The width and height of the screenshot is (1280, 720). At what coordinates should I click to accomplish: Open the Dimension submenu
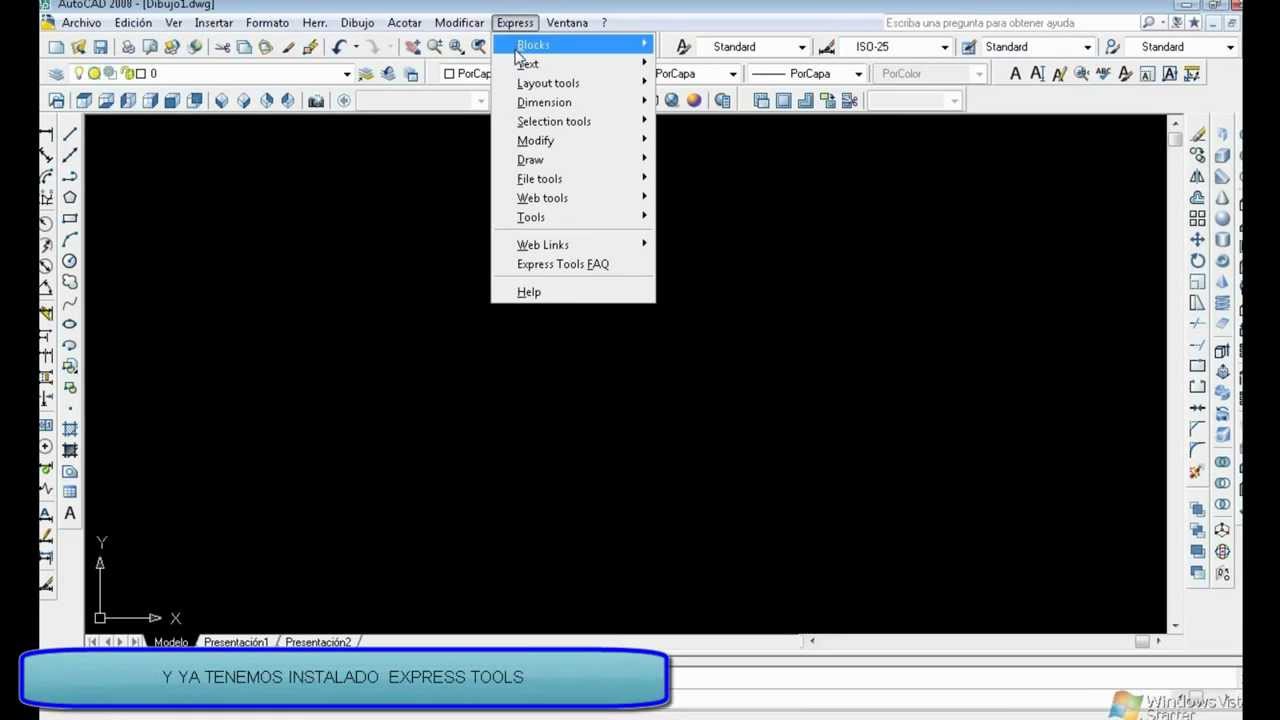tap(573, 102)
